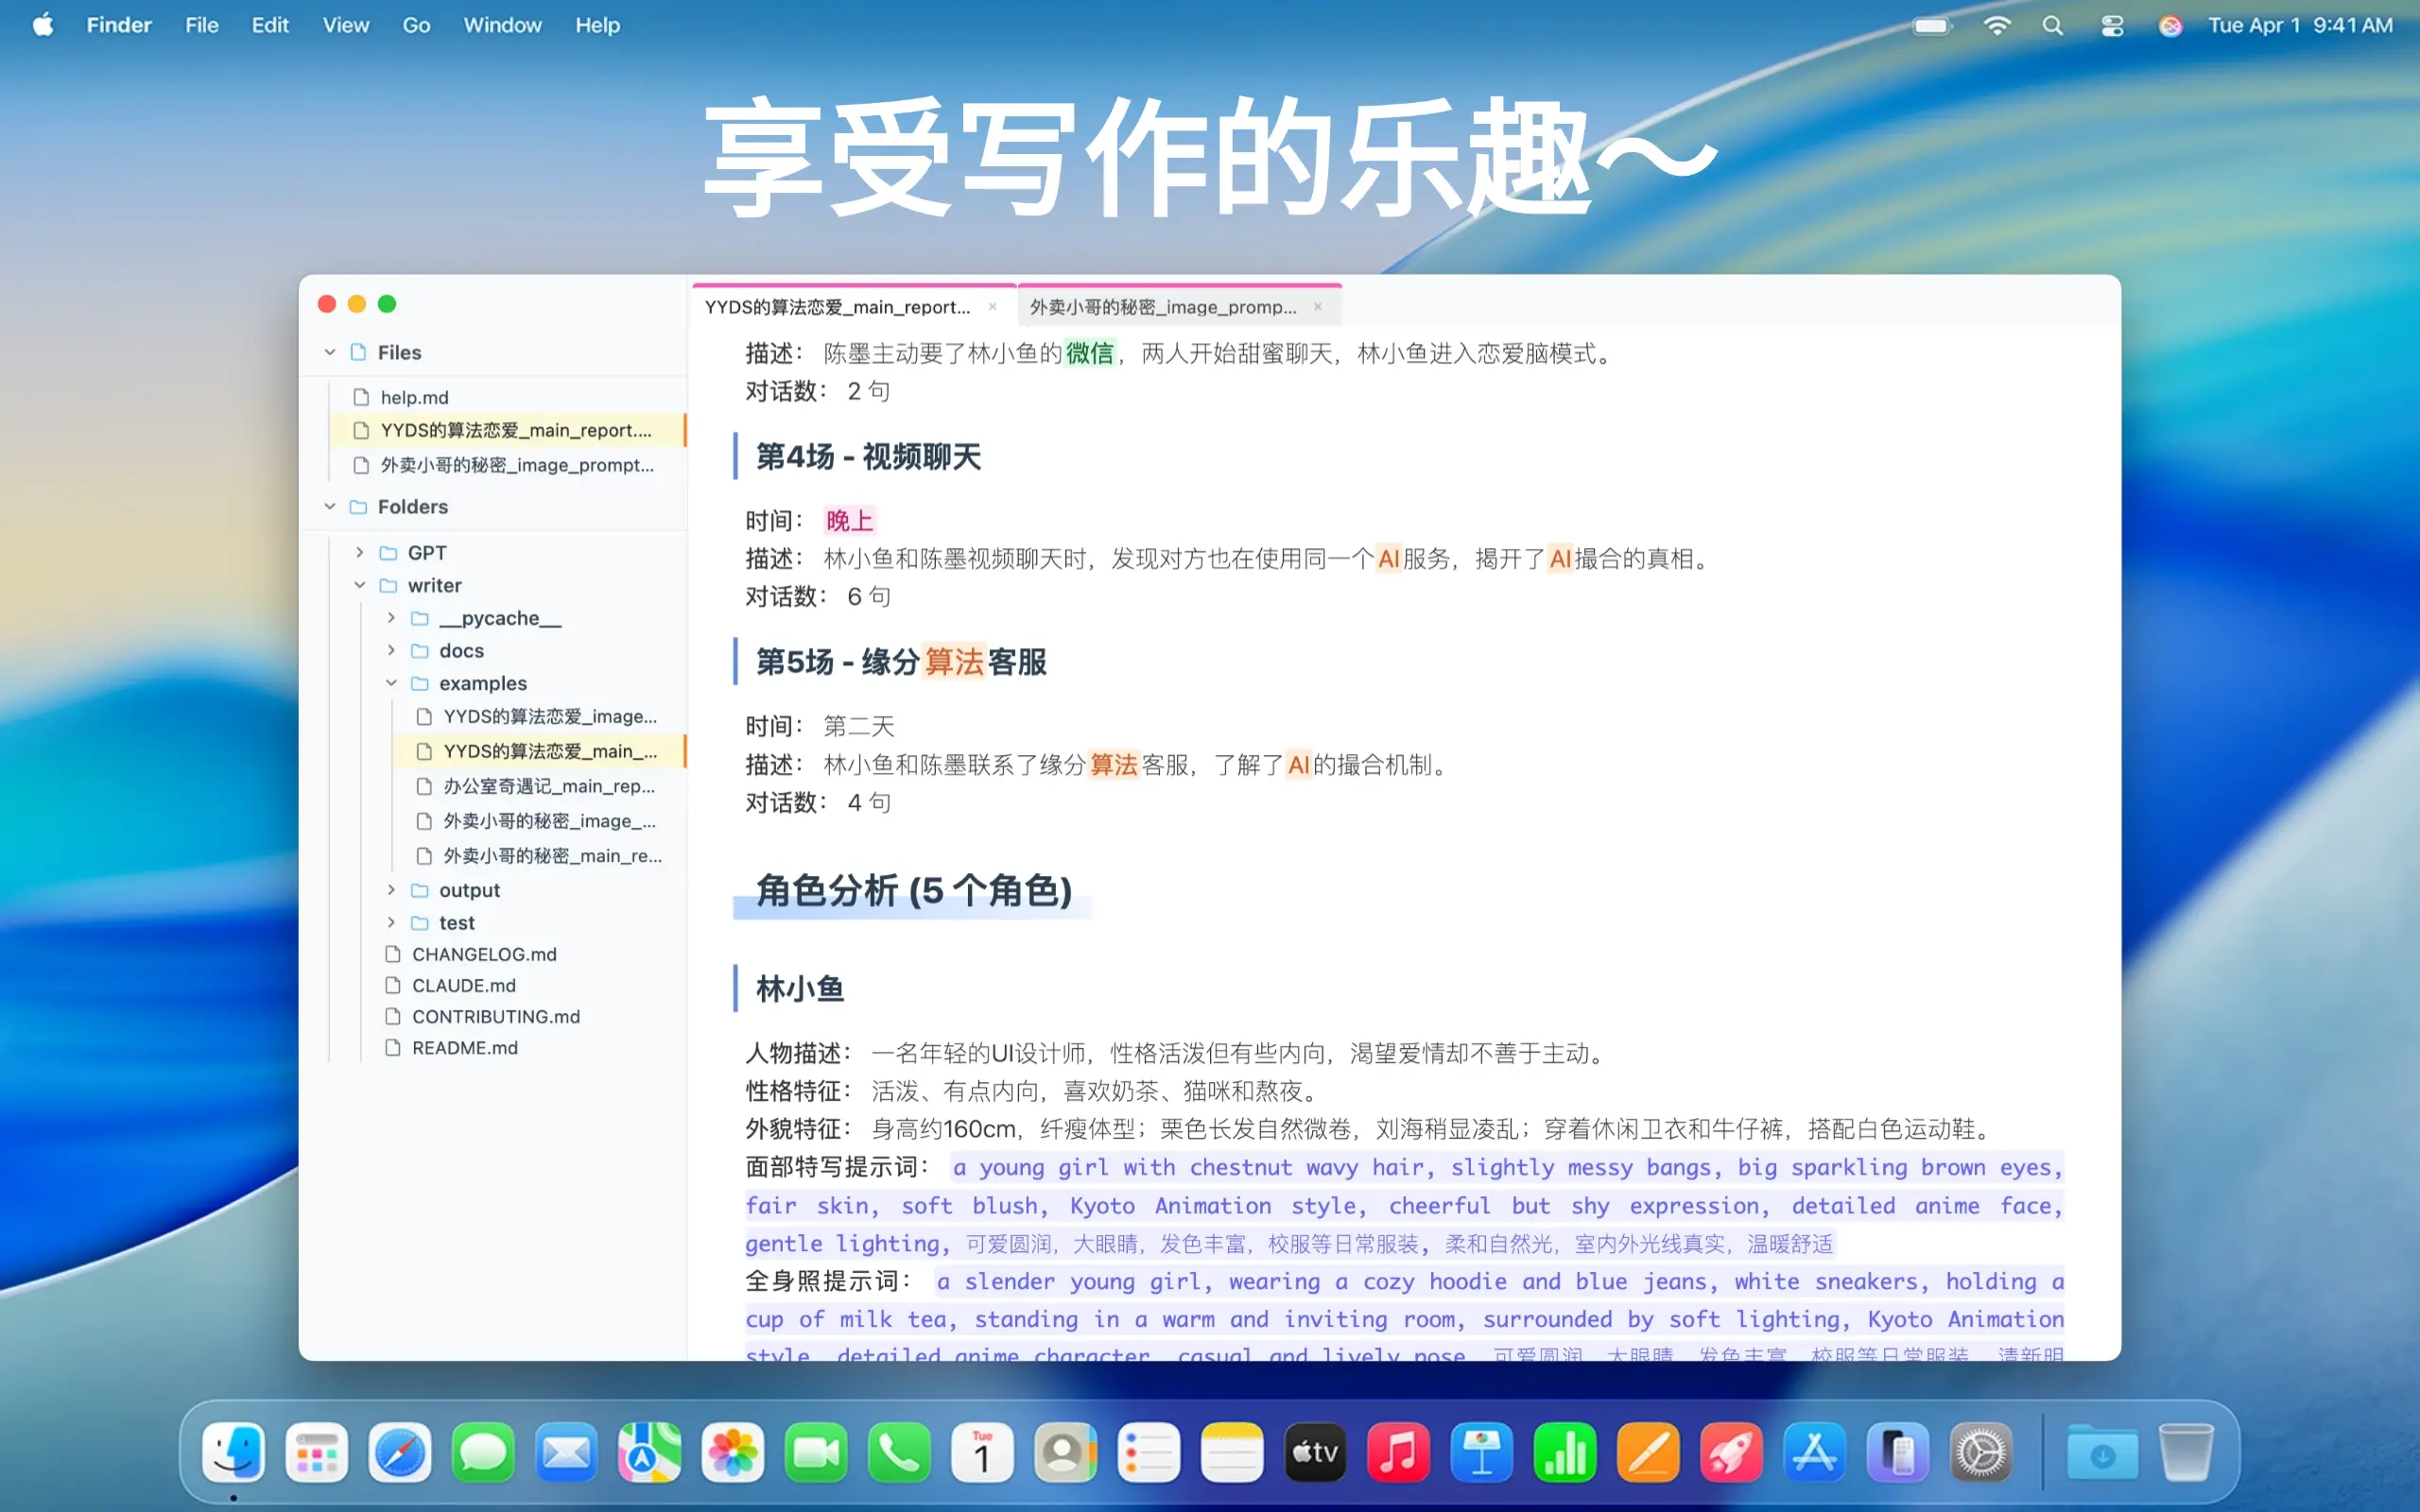Collapse the examples folder
This screenshot has height=1512, width=2420.
pos(391,683)
